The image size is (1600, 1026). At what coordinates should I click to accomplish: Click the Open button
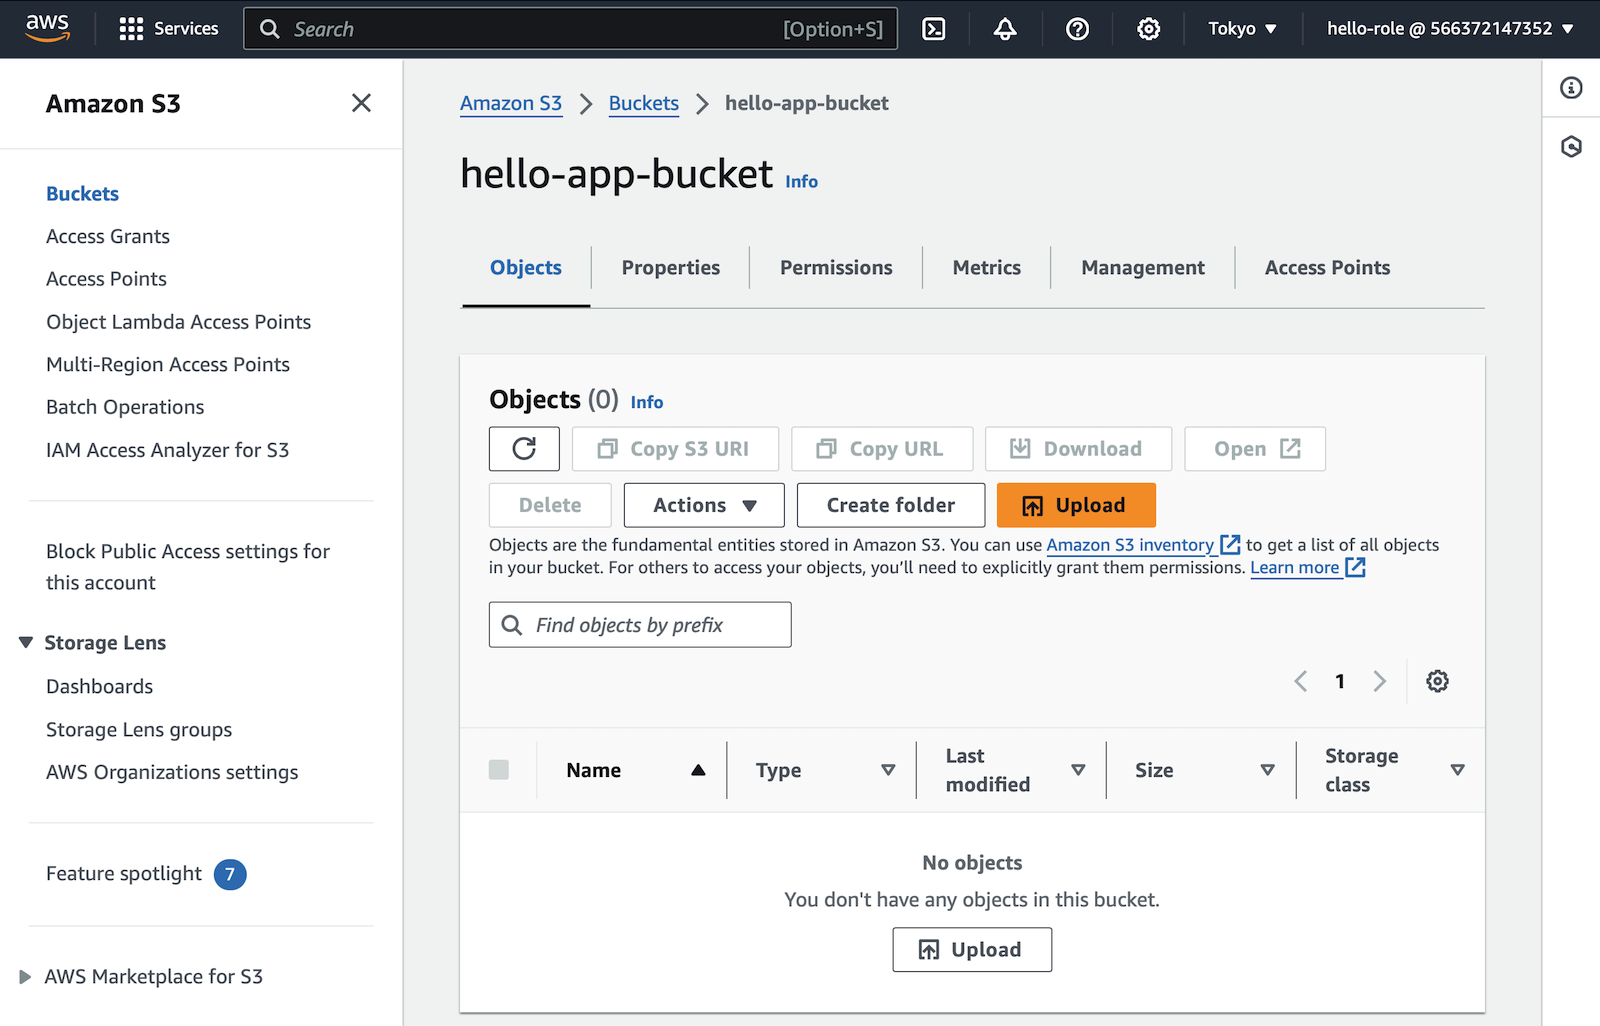tap(1255, 449)
